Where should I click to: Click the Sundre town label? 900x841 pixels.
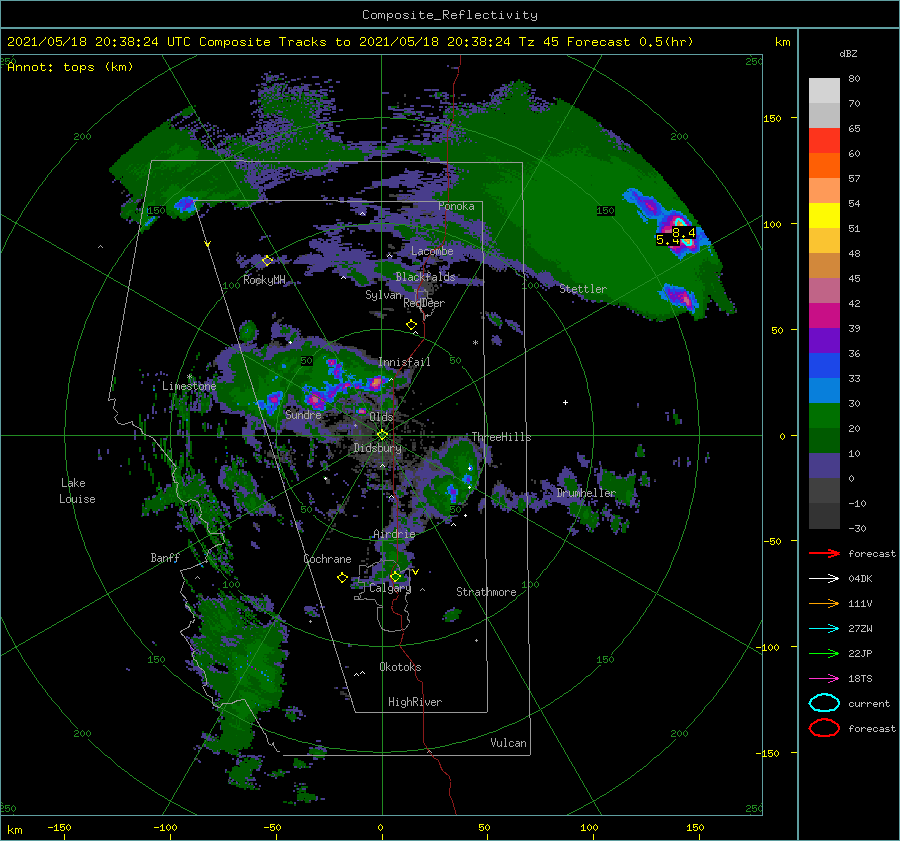point(304,414)
